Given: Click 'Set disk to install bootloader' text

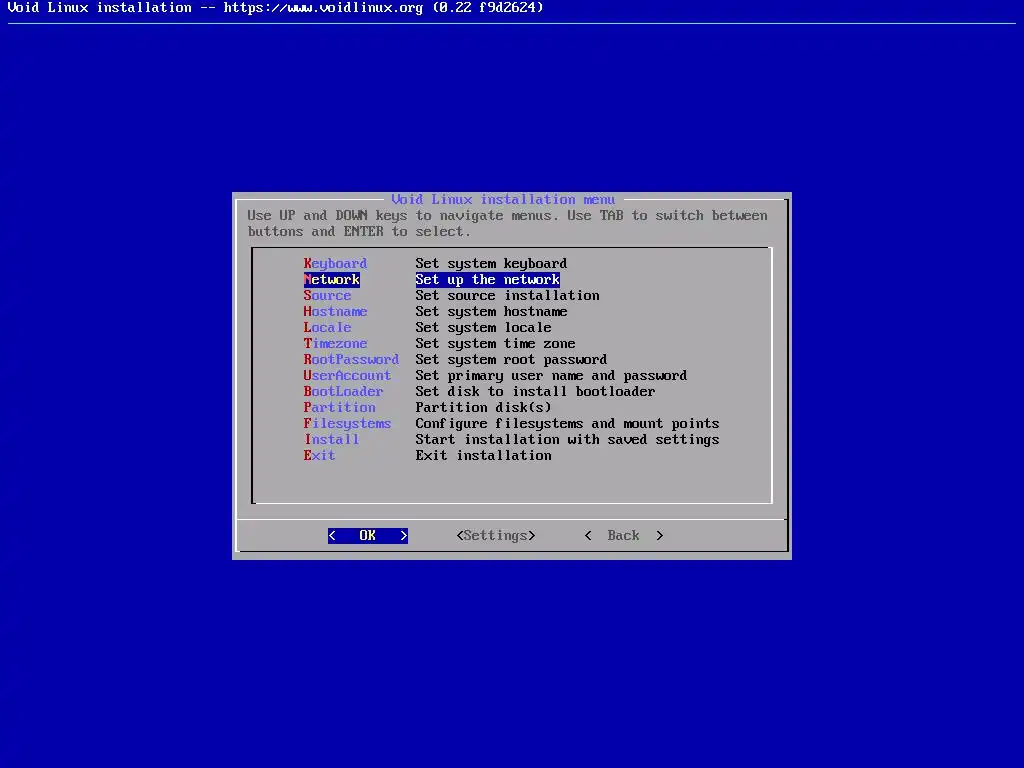Looking at the screenshot, I should 536,391.
